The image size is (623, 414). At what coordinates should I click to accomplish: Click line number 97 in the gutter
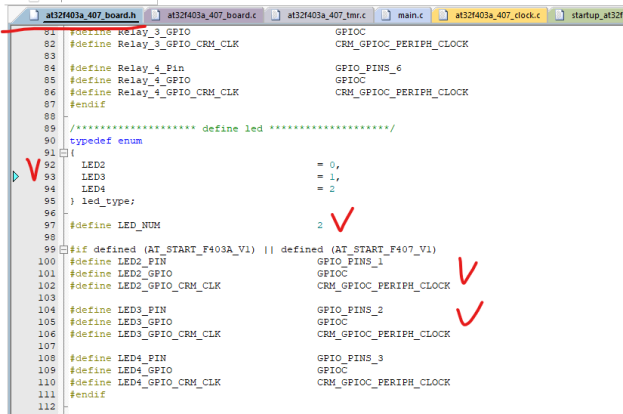(45, 225)
